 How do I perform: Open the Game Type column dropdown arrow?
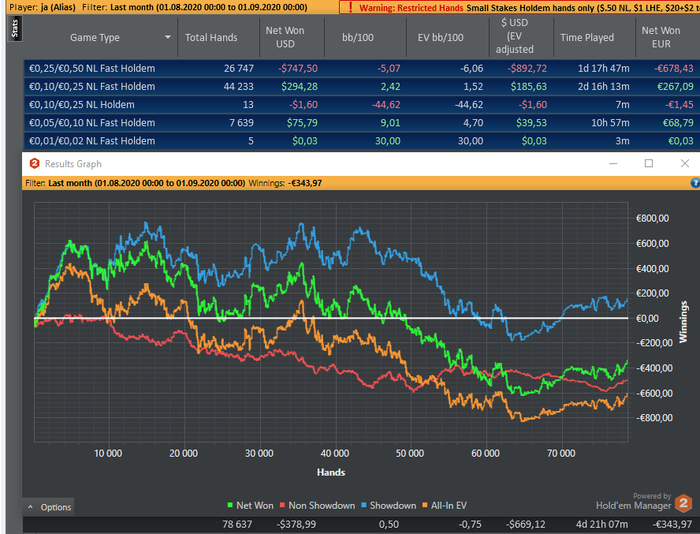(168, 36)
